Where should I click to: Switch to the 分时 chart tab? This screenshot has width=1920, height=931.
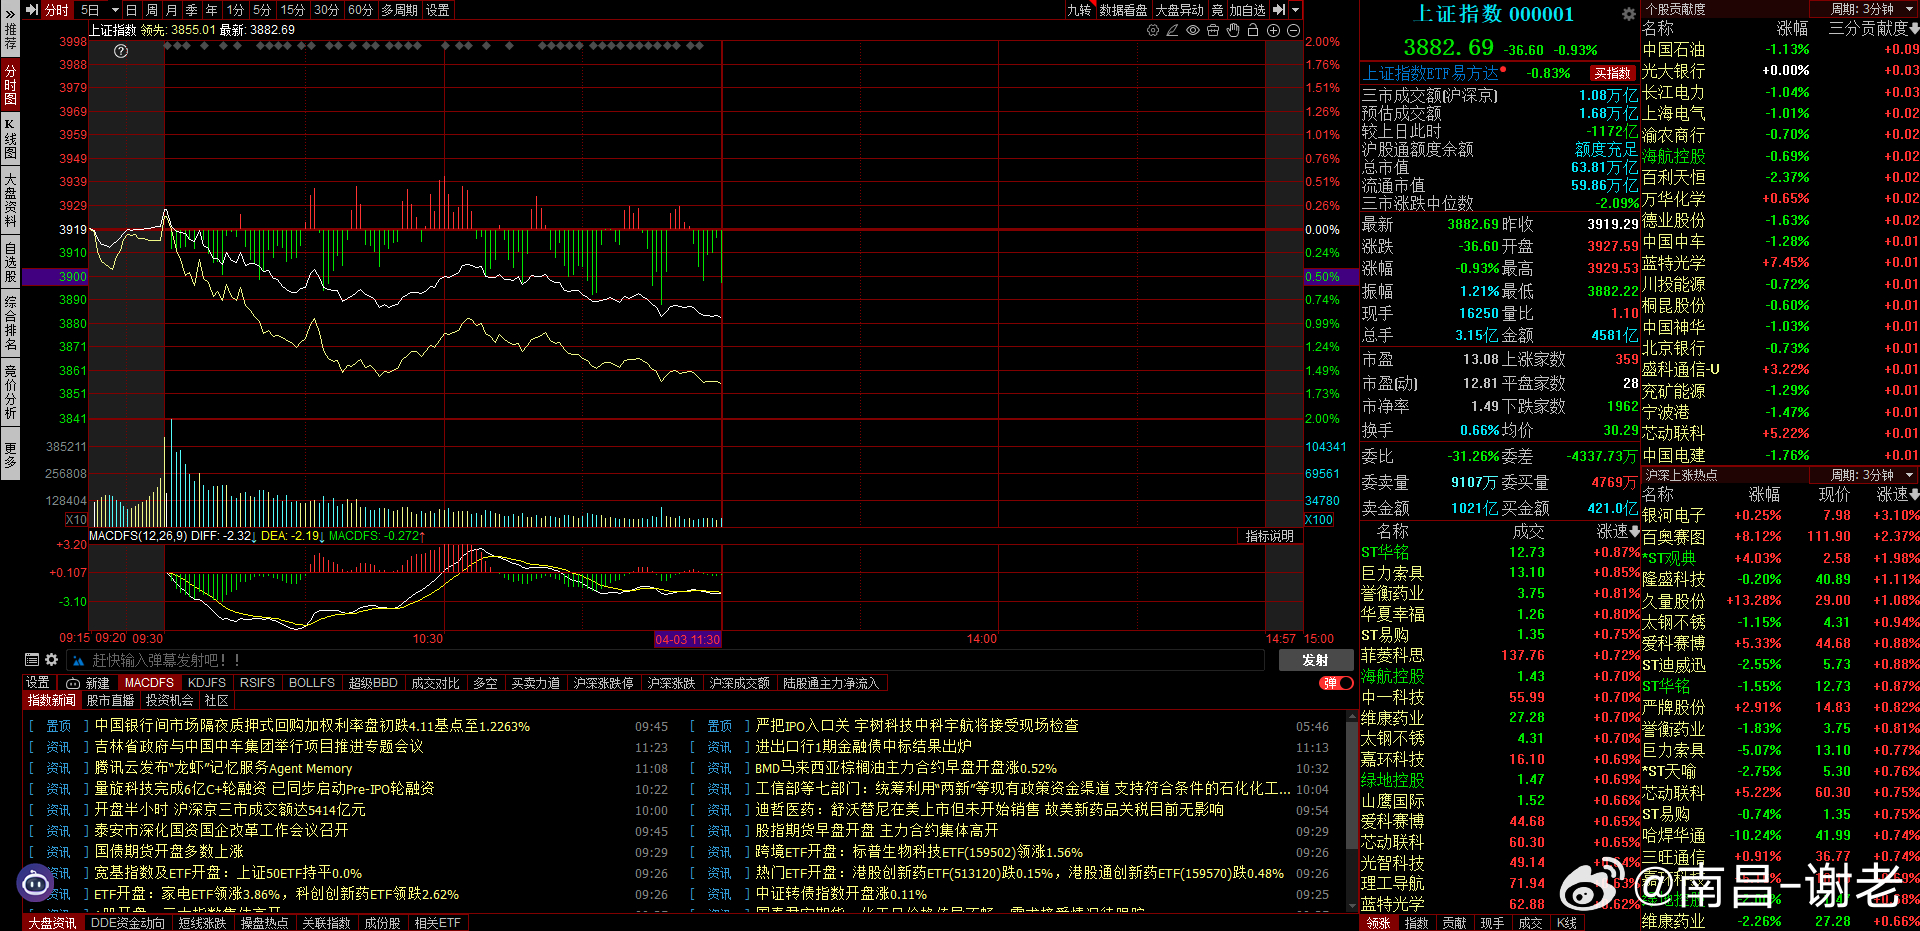point(55,10)
